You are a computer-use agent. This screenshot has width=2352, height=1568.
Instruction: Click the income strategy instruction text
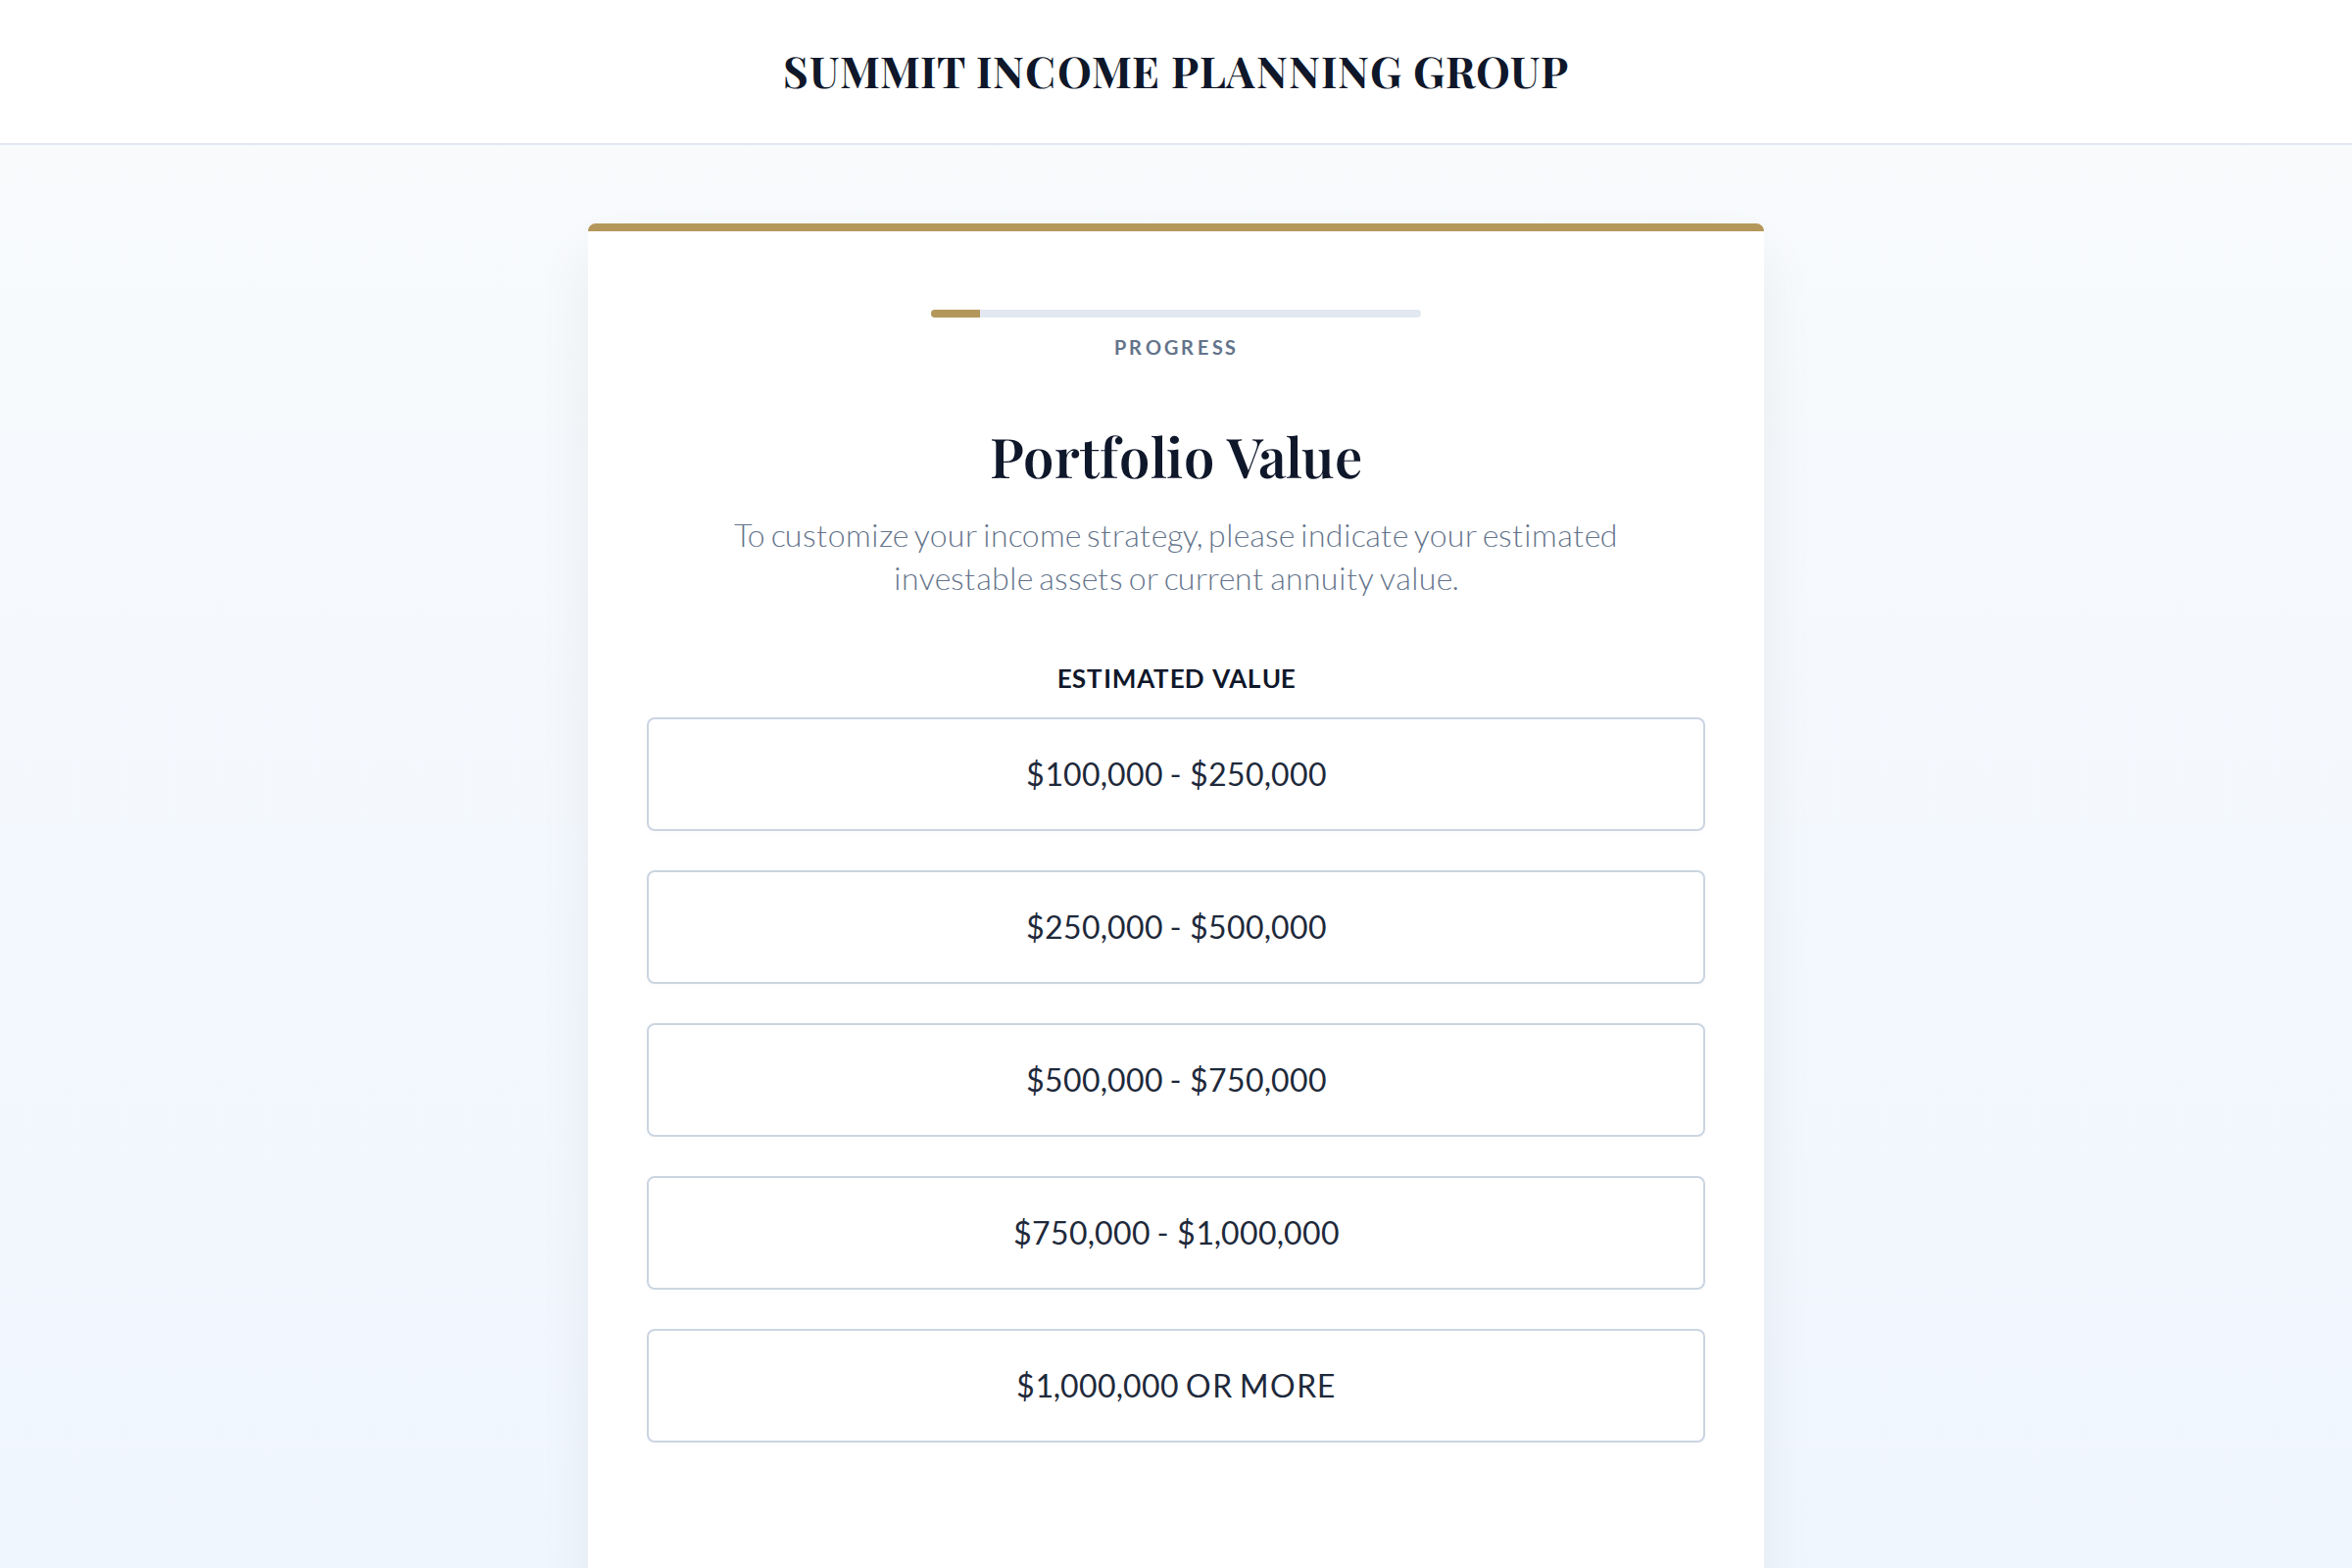point(1175,557)
